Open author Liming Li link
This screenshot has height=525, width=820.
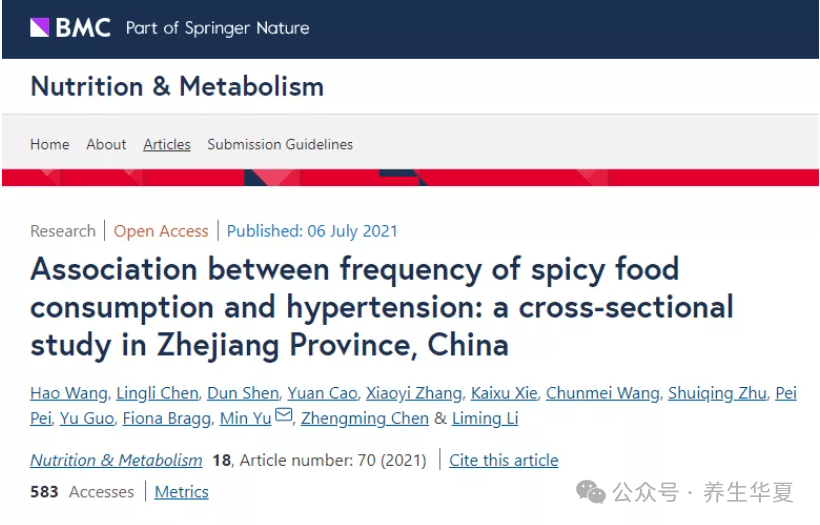(x=485, y=418)
